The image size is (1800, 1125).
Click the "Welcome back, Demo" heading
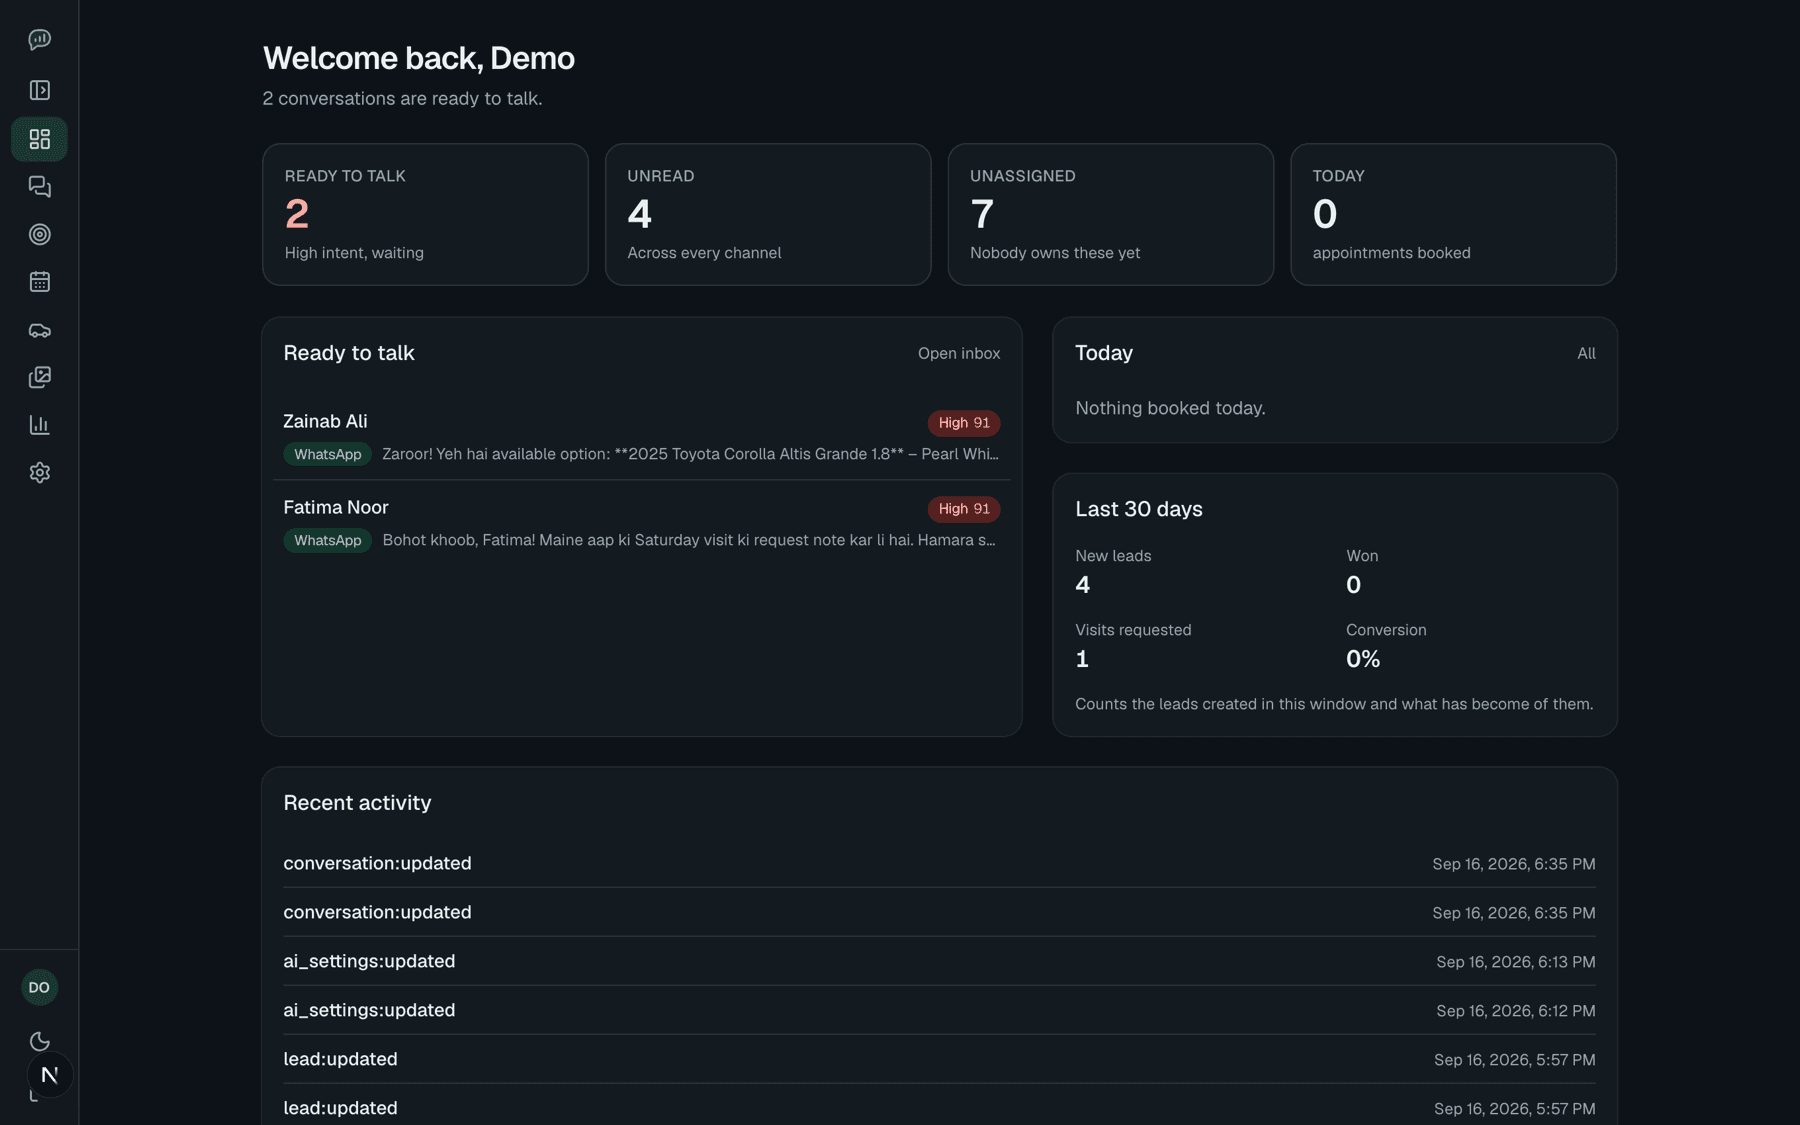[x=418, y=58]
